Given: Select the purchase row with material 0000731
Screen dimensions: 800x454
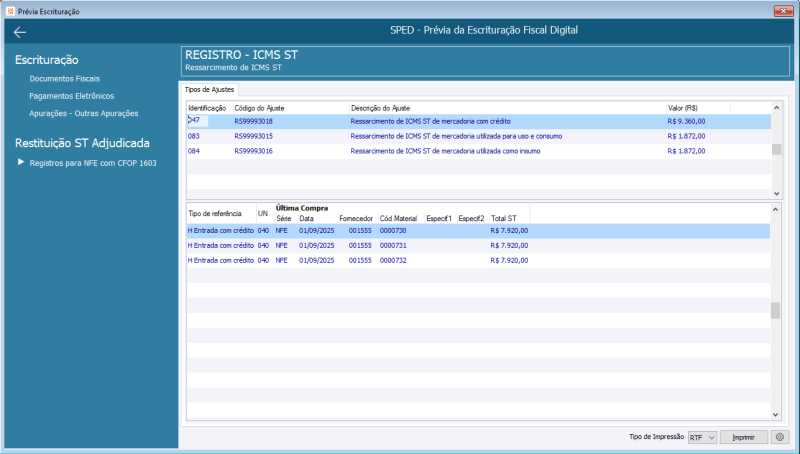Looking at the screenshot, I should [x=478, y=245].
